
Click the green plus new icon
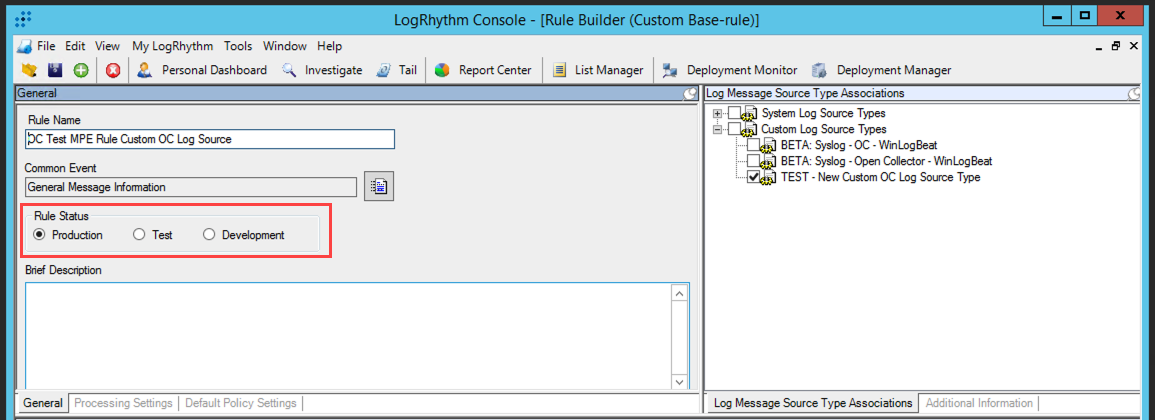pyautogui.click(x=80, y=70)
